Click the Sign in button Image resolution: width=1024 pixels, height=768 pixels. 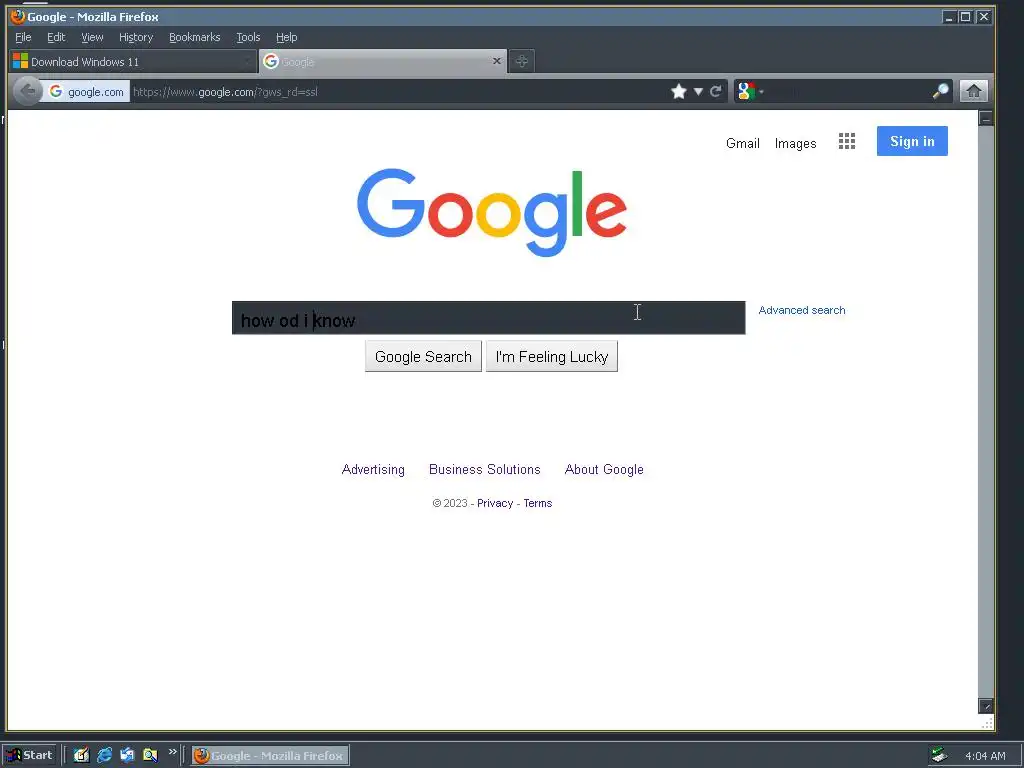pos(912,141)
